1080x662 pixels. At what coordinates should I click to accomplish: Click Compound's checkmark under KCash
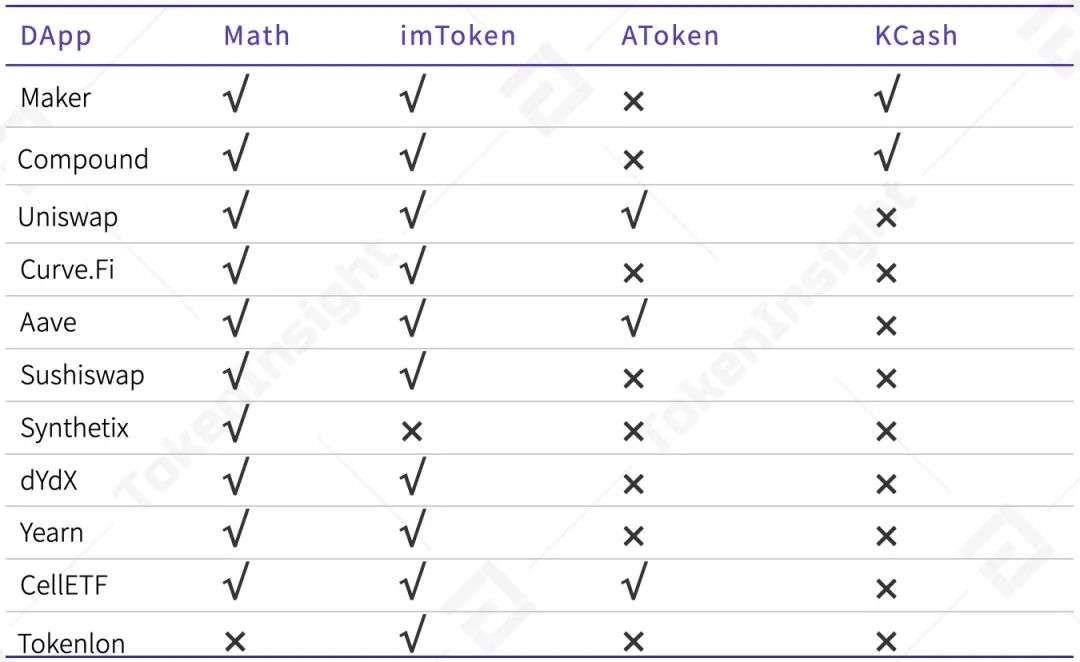pyautogui.click(x=886, y=154)
